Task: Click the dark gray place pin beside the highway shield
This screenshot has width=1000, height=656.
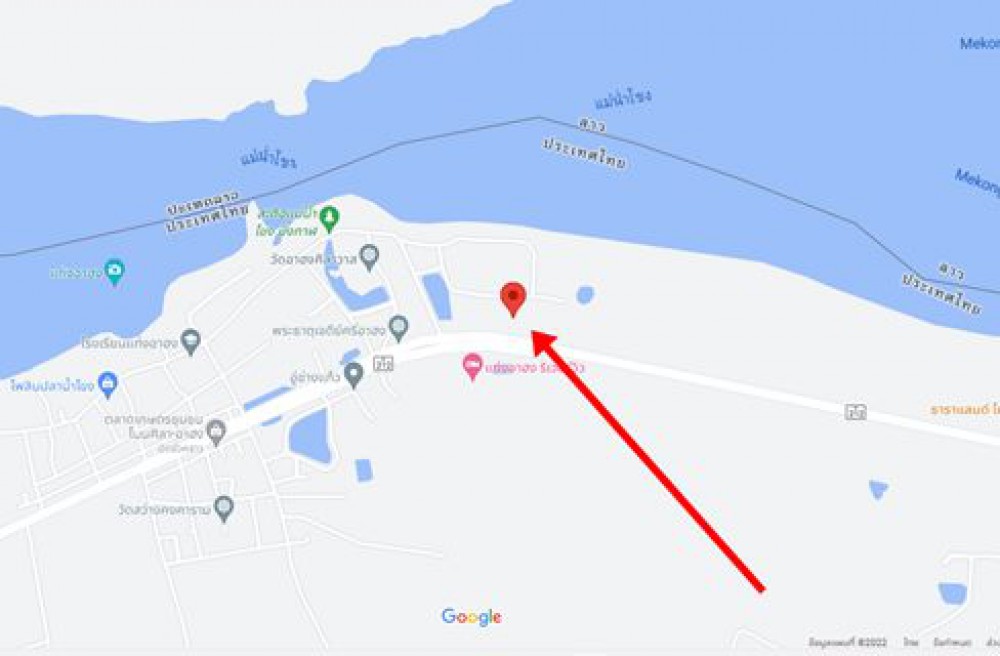Action: pos(353,375)
